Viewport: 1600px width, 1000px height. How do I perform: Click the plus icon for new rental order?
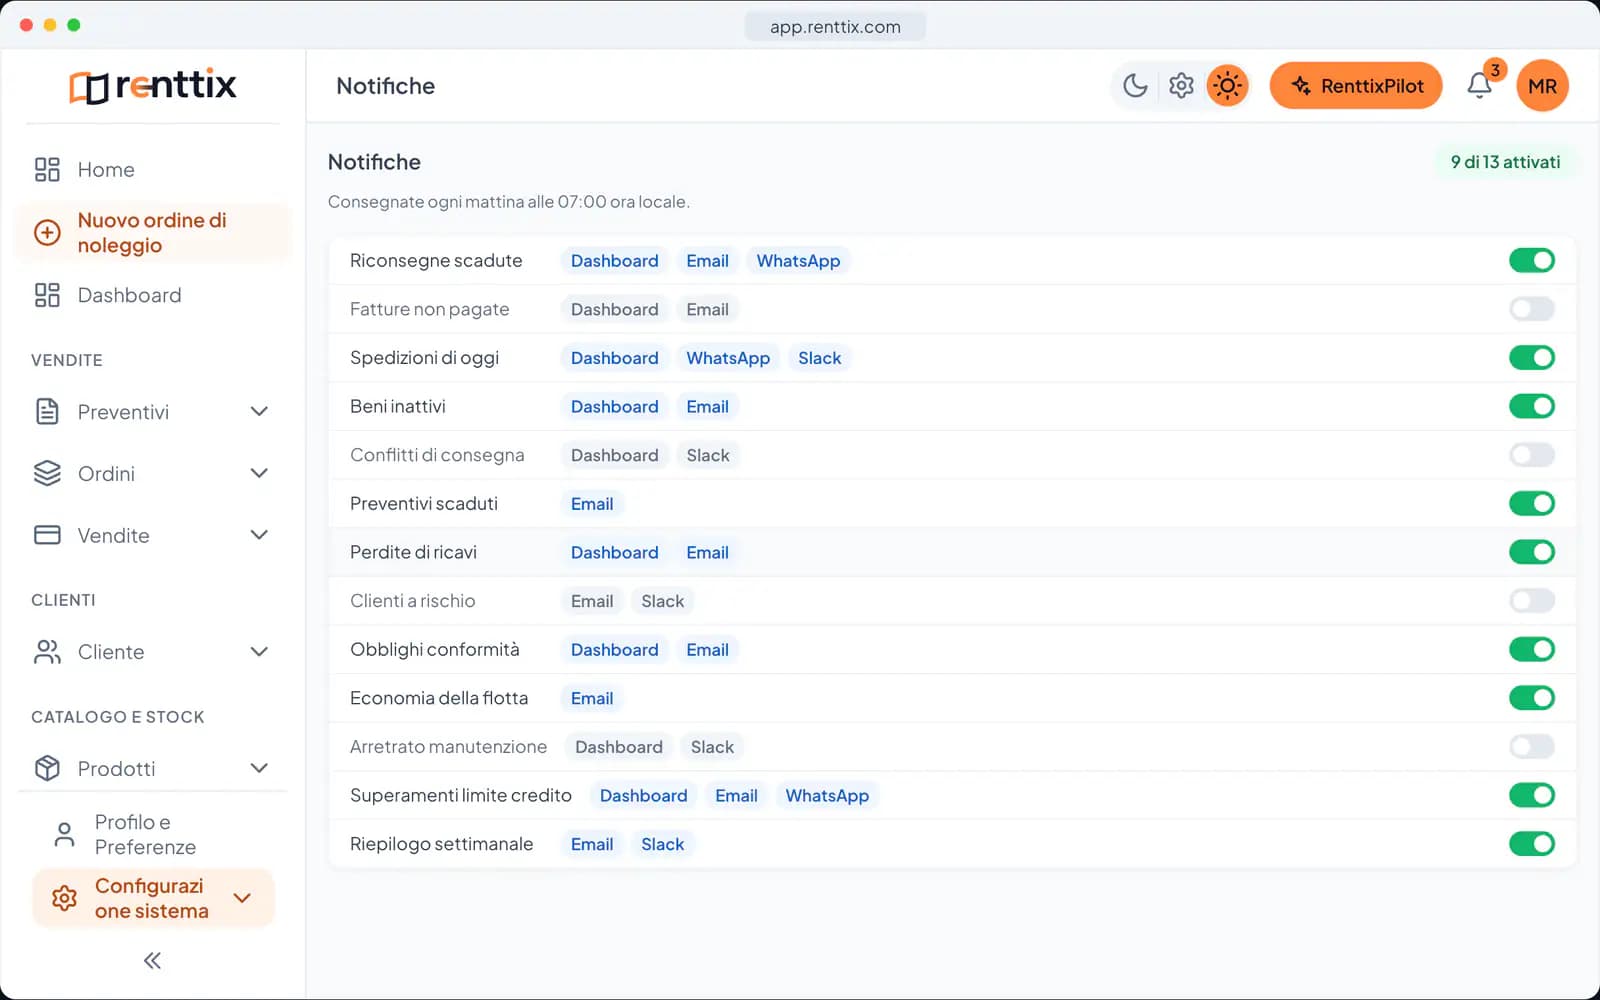[47, 233]
